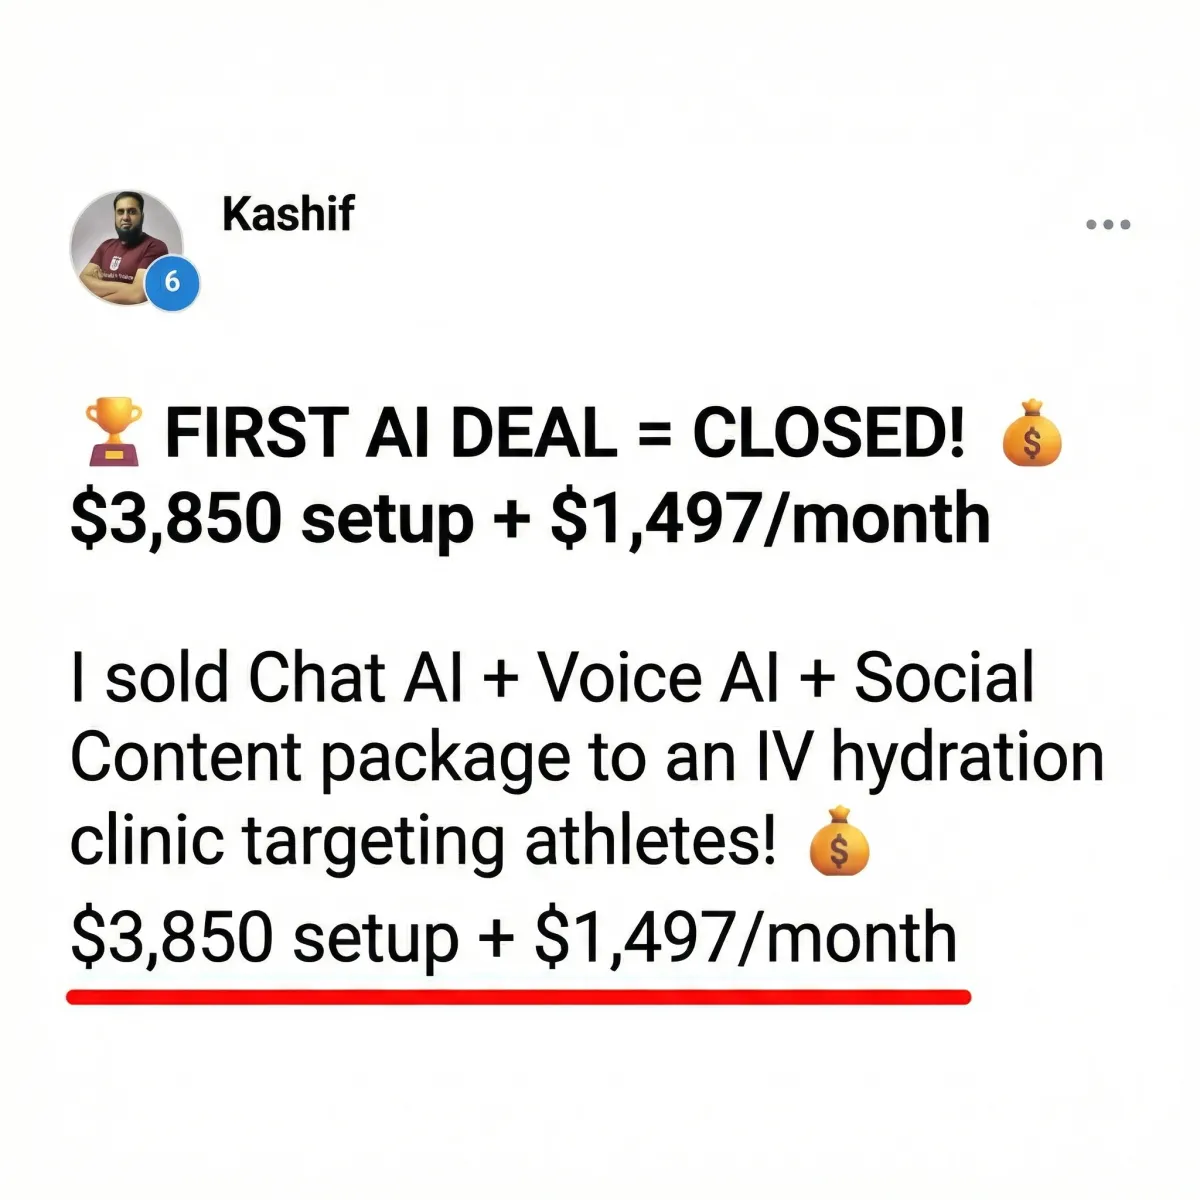Click the bold $1,497/month text
The height and width of the screenshot is (1200, 1200).
pos(770,518)
